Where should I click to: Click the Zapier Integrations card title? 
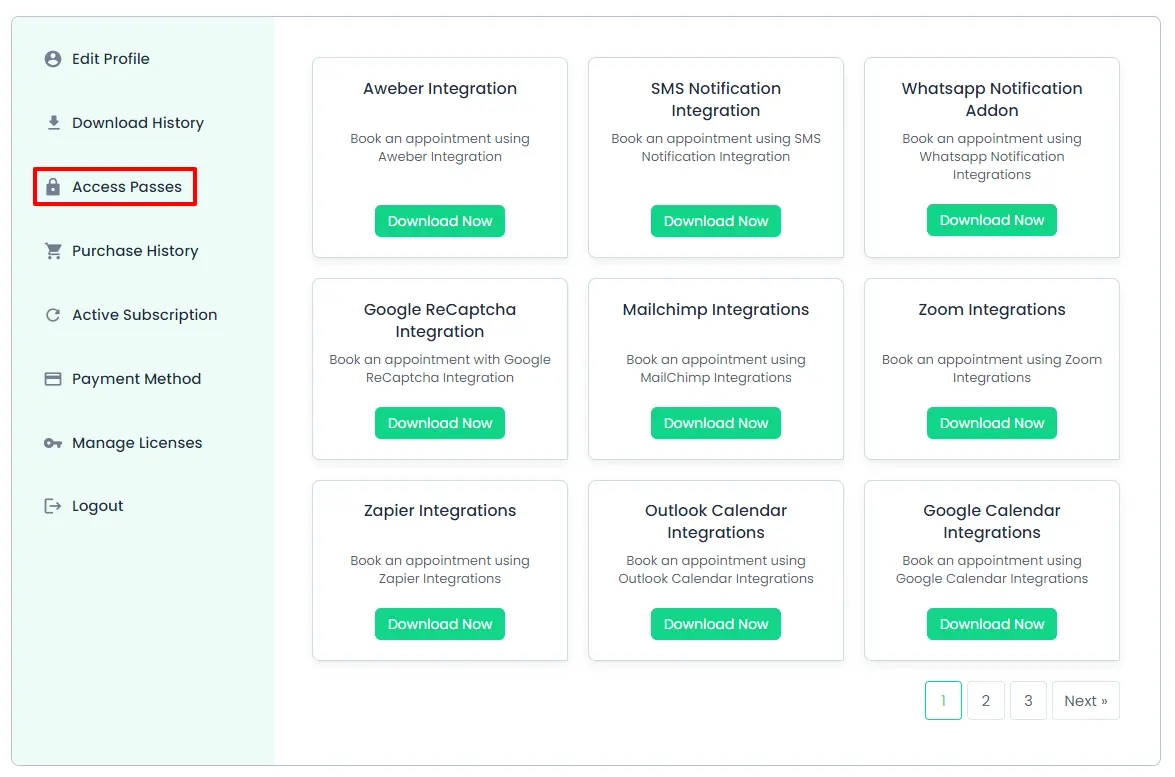coord(440,510)
